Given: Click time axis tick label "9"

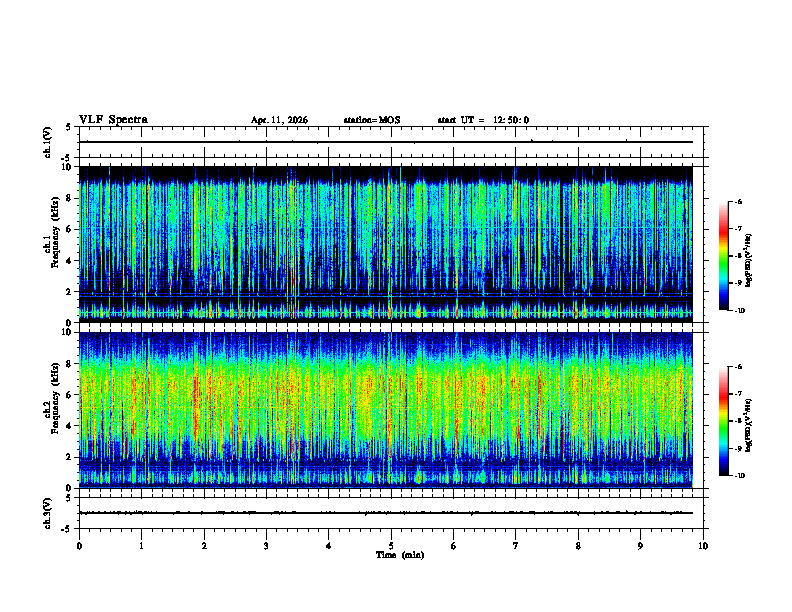Looking at the screenshot, I should (x=640, y=546).
